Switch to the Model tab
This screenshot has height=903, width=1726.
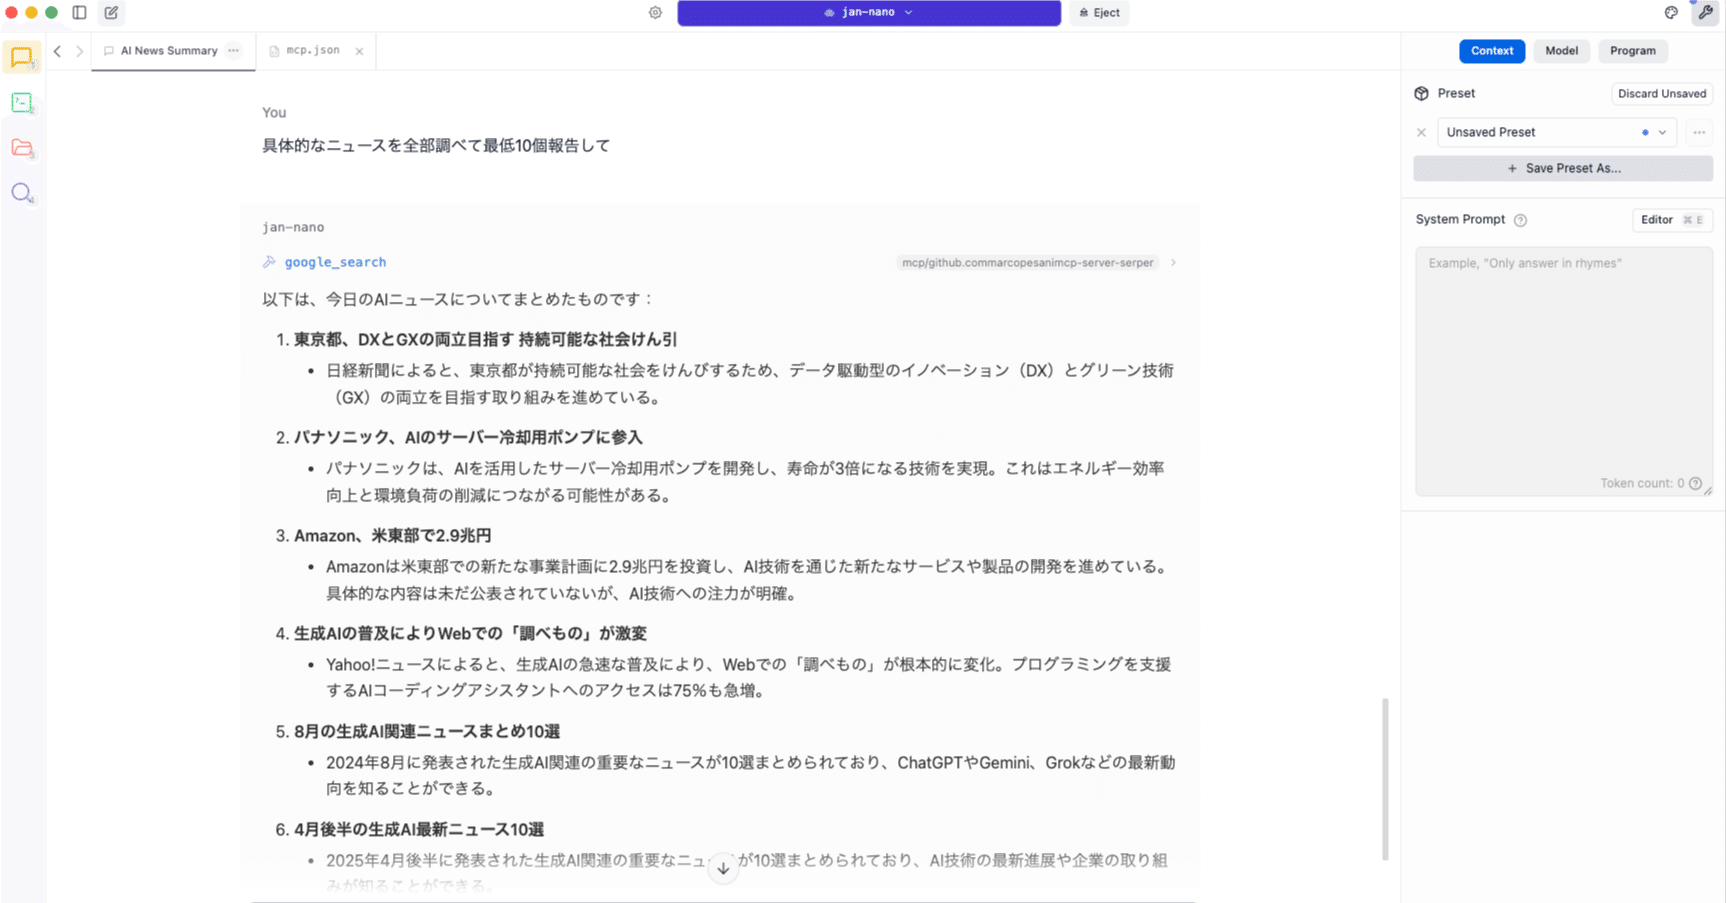click(1561, 50)
